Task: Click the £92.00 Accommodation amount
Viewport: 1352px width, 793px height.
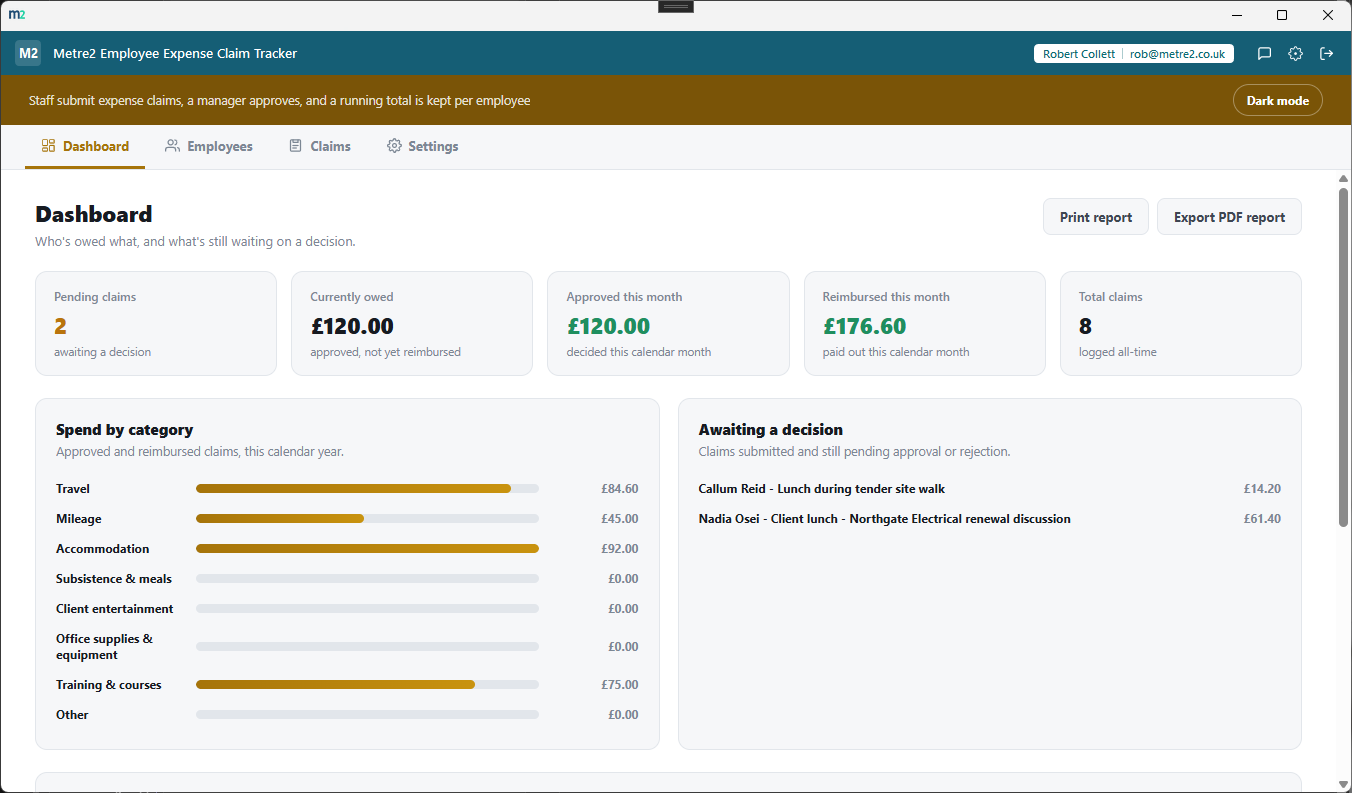Action: pos(619,549)
